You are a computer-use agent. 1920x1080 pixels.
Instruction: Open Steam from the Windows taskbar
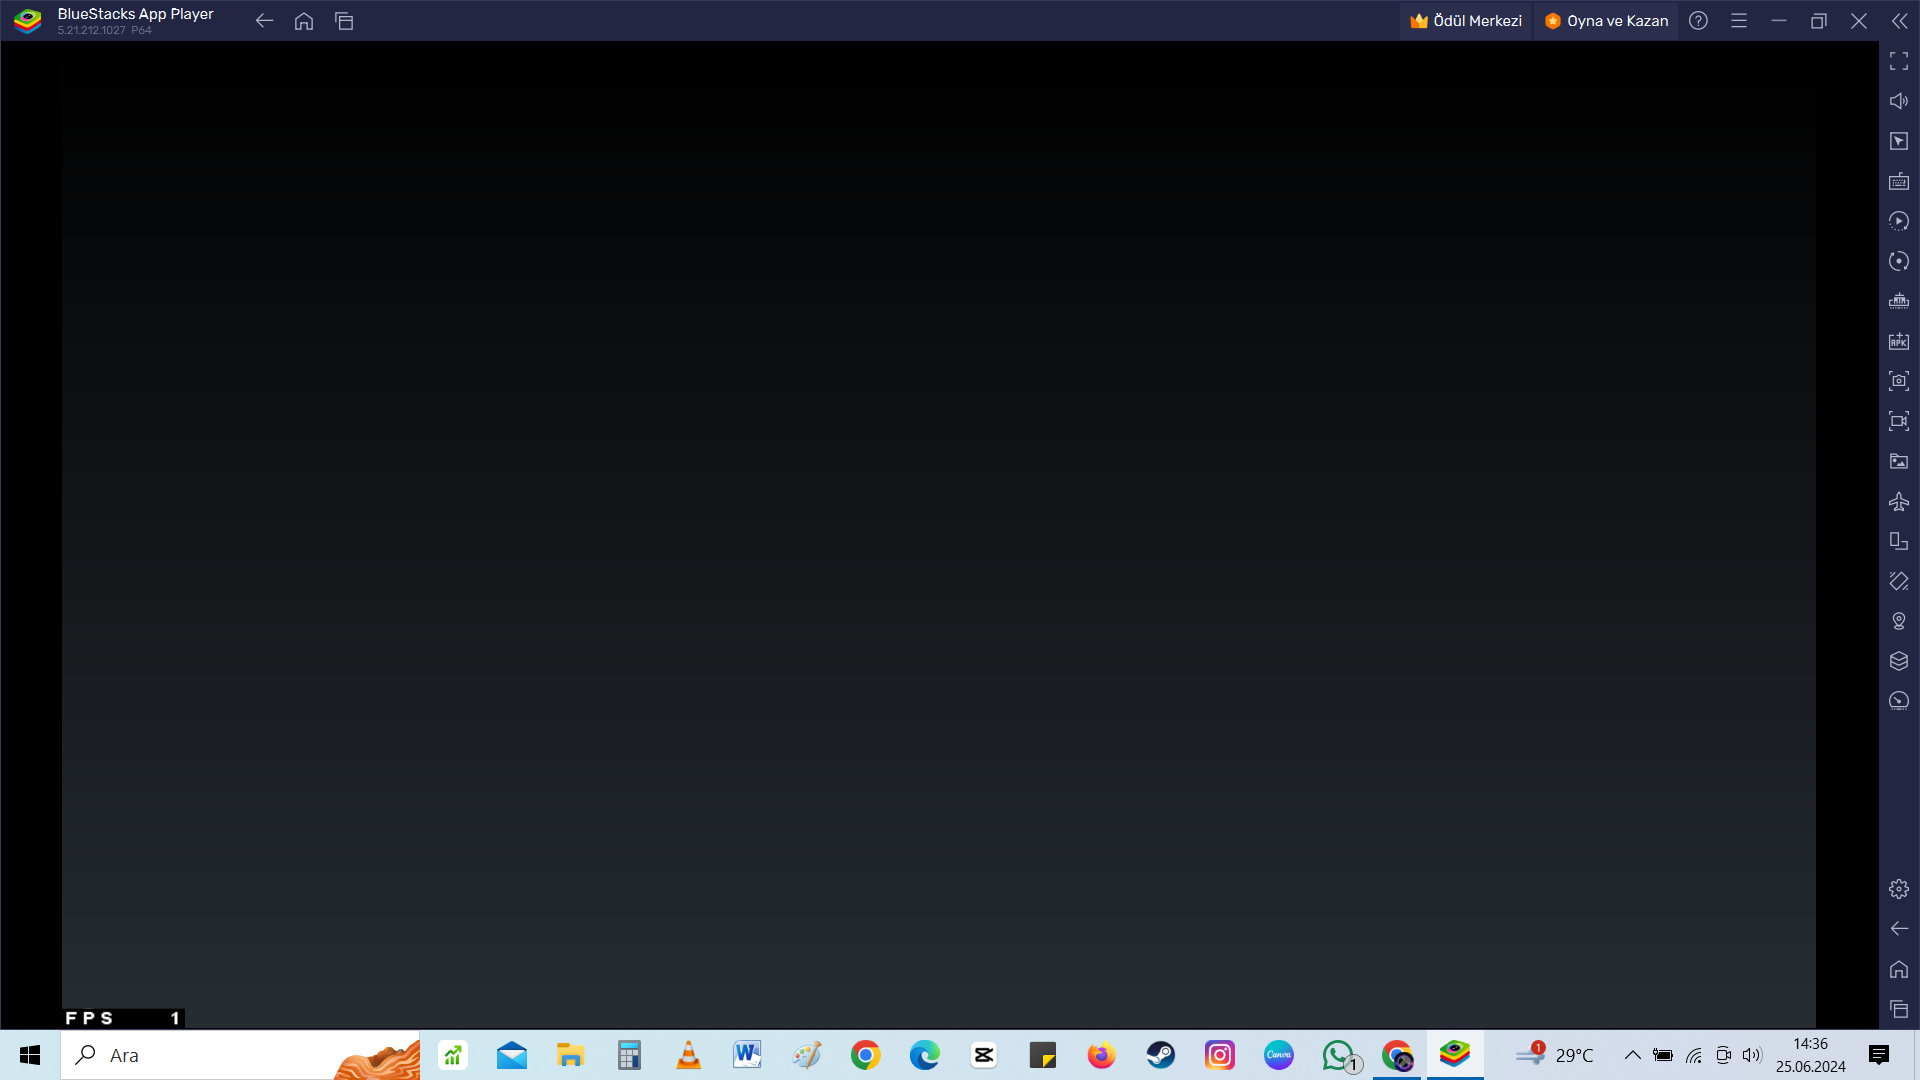click(1160, 1055)
